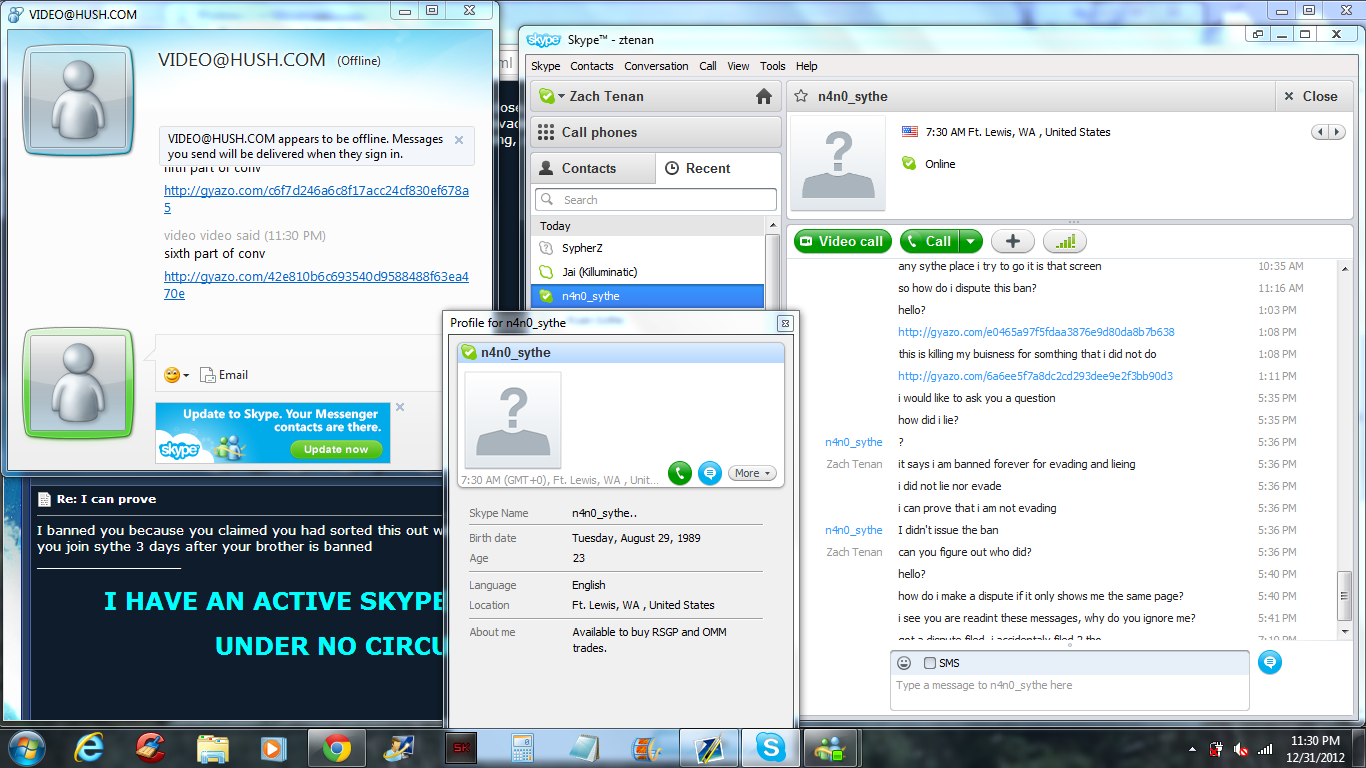Open the More dropdown in the profile popup
Screen dimensions: 1366x768
pyautogui.click(x=752, y=473)
